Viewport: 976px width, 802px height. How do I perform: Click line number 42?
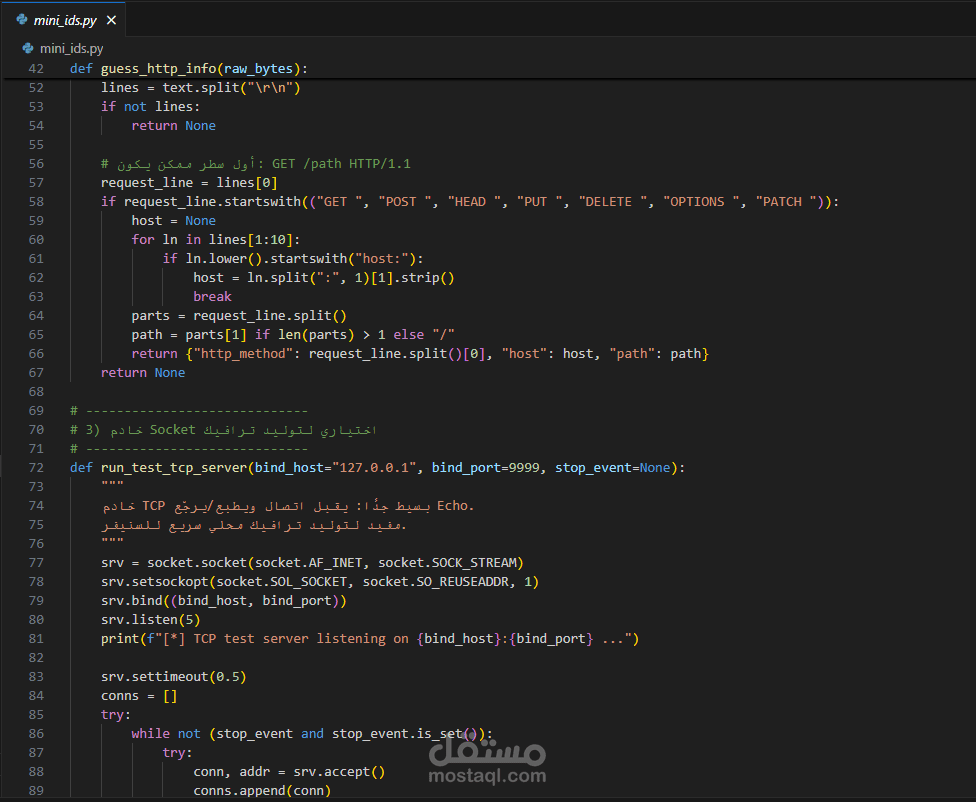pyautogui.click(x=36, y=68)
